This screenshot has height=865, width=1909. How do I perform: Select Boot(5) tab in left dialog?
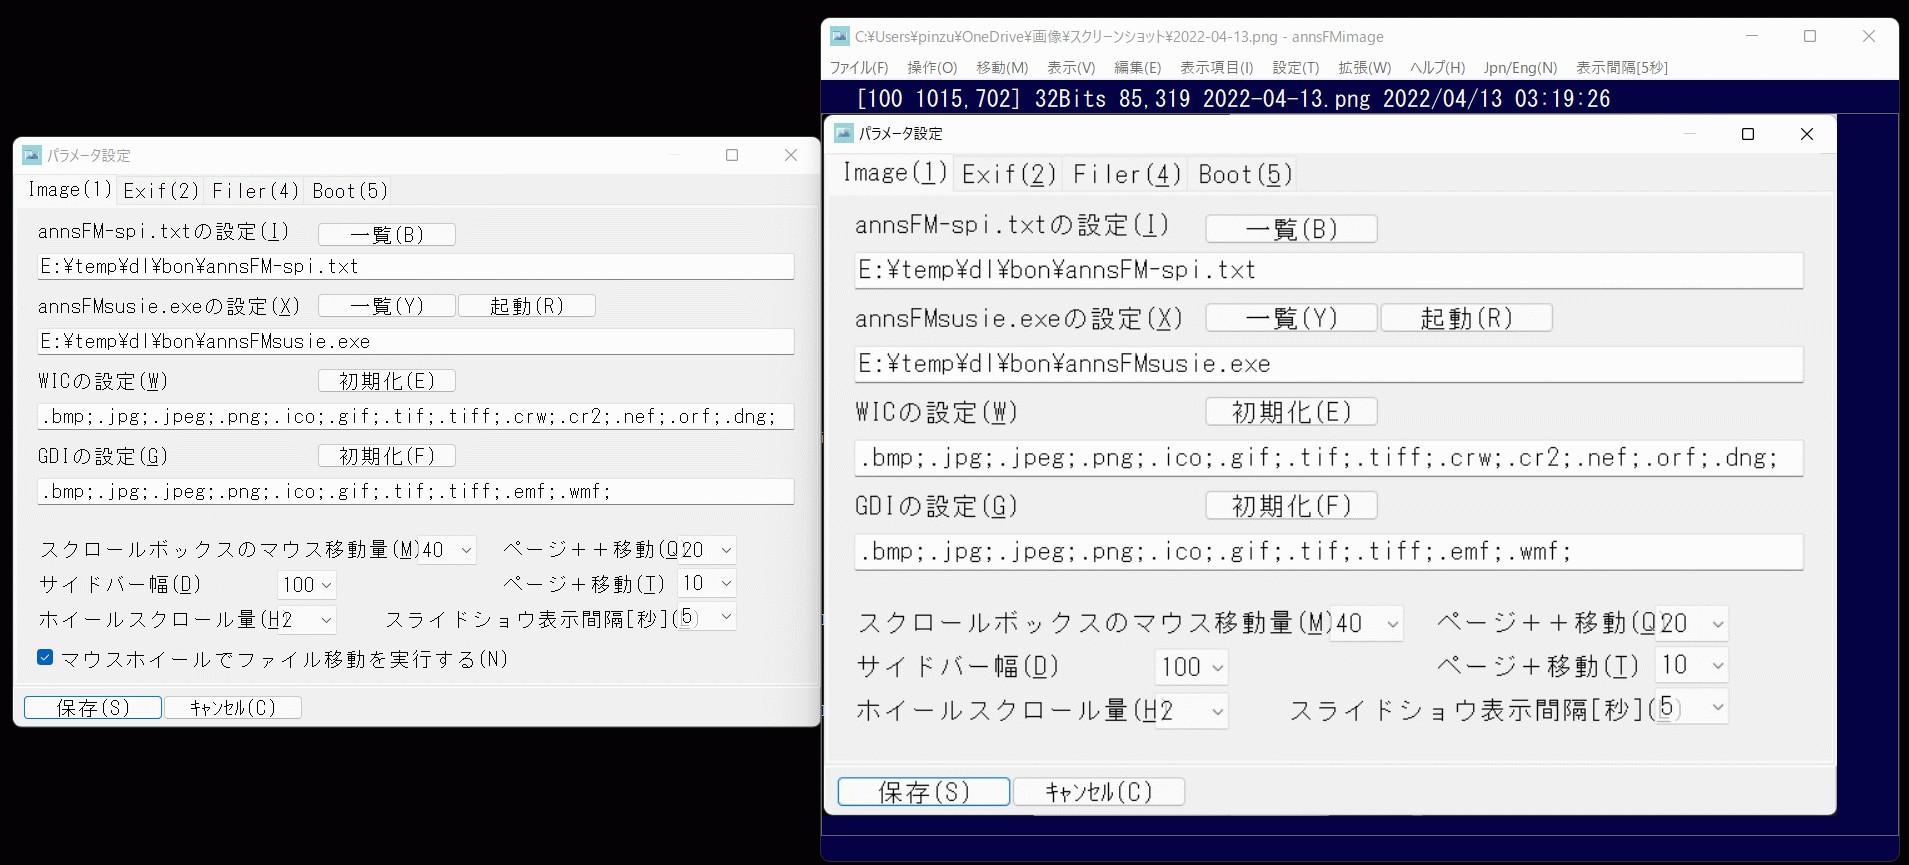[x=349, y=191]
